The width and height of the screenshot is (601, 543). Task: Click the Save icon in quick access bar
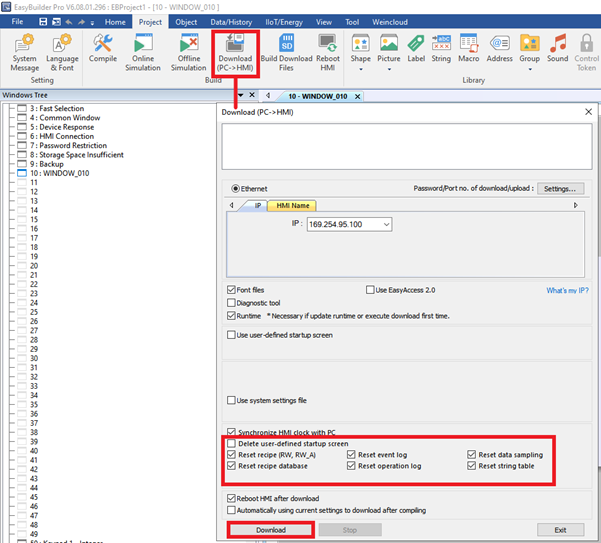[43, 22]
